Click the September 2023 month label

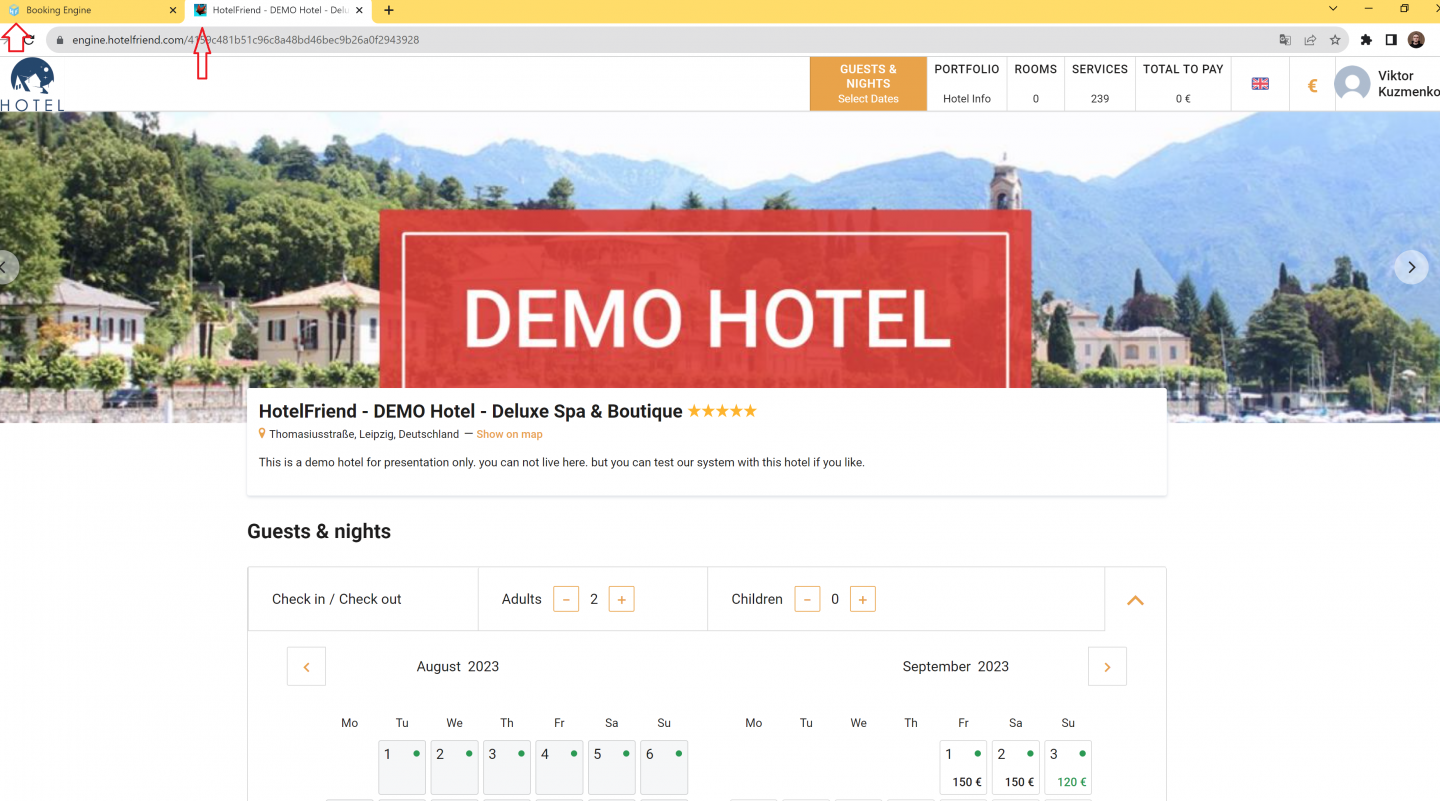click(956, 666)
